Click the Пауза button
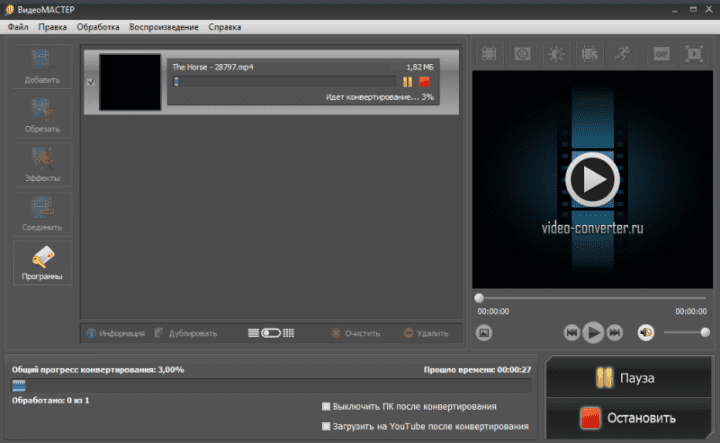 (x=628, y=378)
